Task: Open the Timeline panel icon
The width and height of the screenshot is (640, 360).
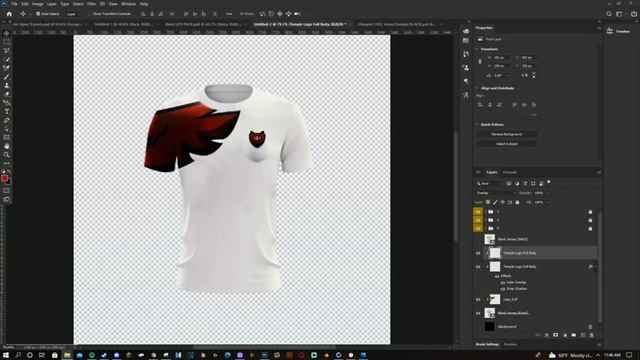Action: pos(609,31)
